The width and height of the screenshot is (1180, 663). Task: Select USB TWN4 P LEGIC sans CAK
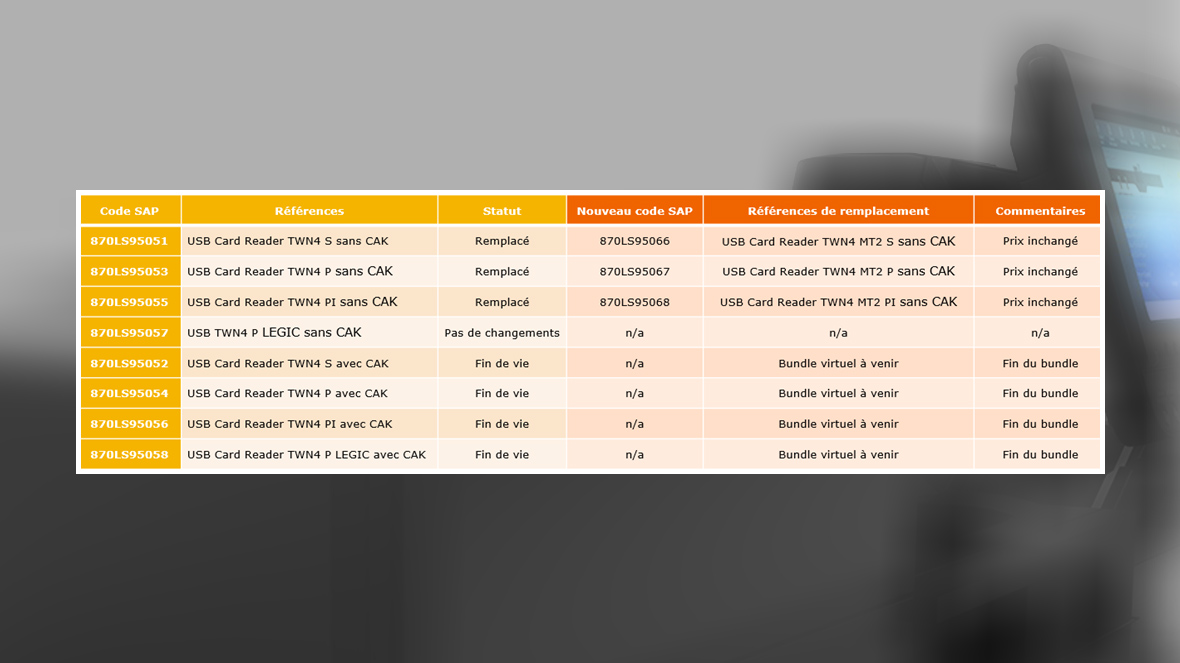coord(274,333)
